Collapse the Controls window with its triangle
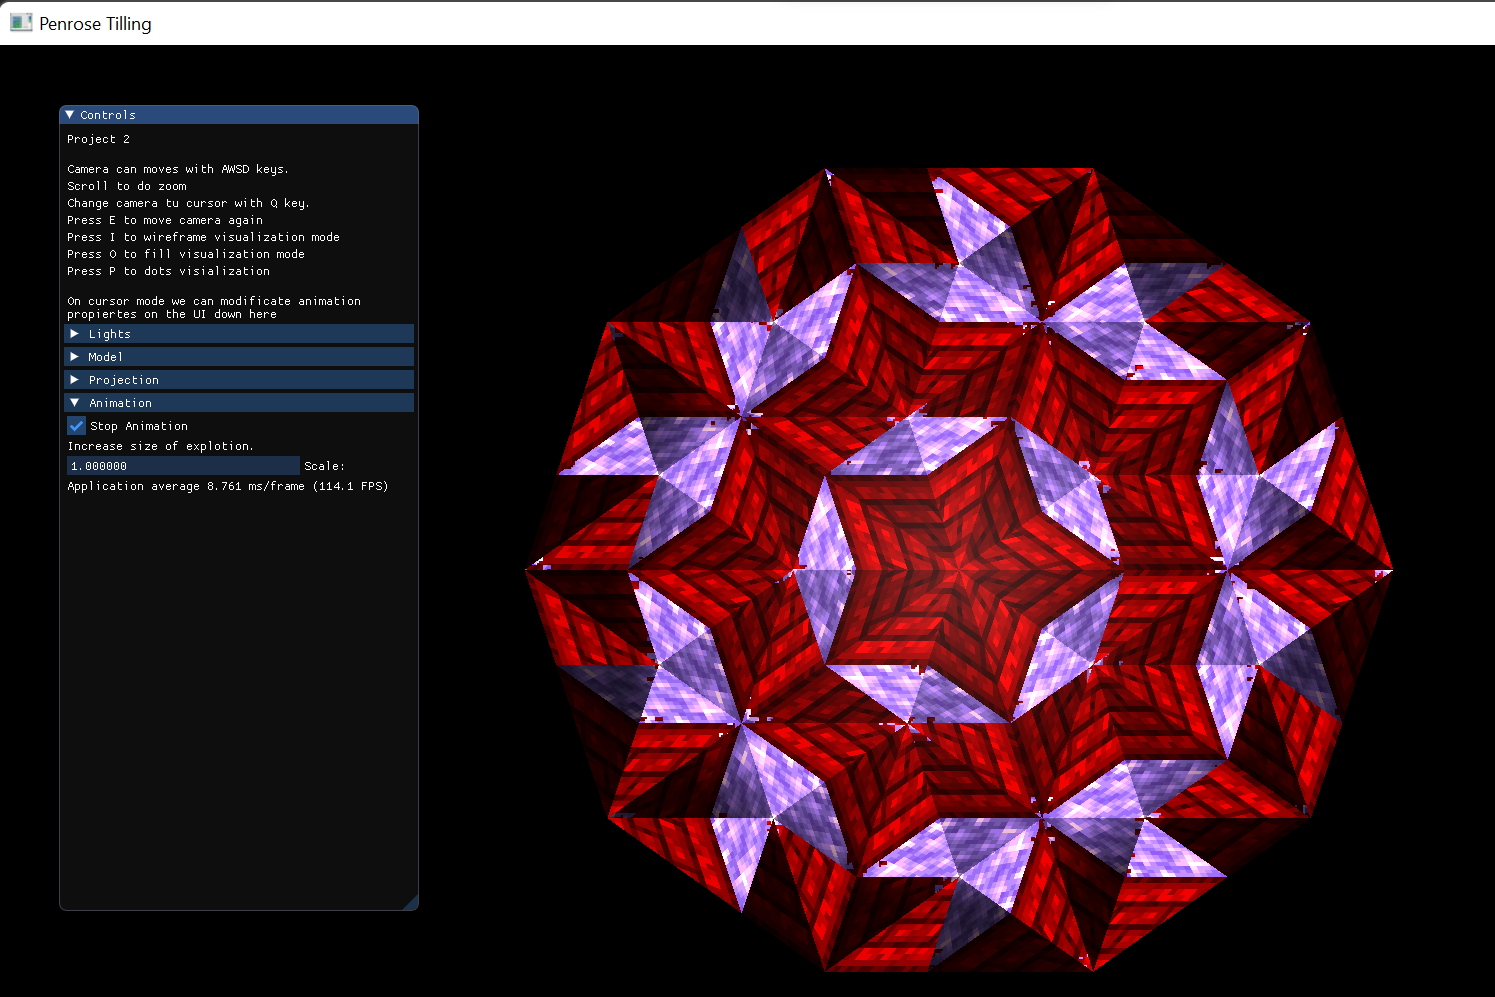The height and width of the screenshot is (997, 1495). pyautogui.click(x=70, y=115)
